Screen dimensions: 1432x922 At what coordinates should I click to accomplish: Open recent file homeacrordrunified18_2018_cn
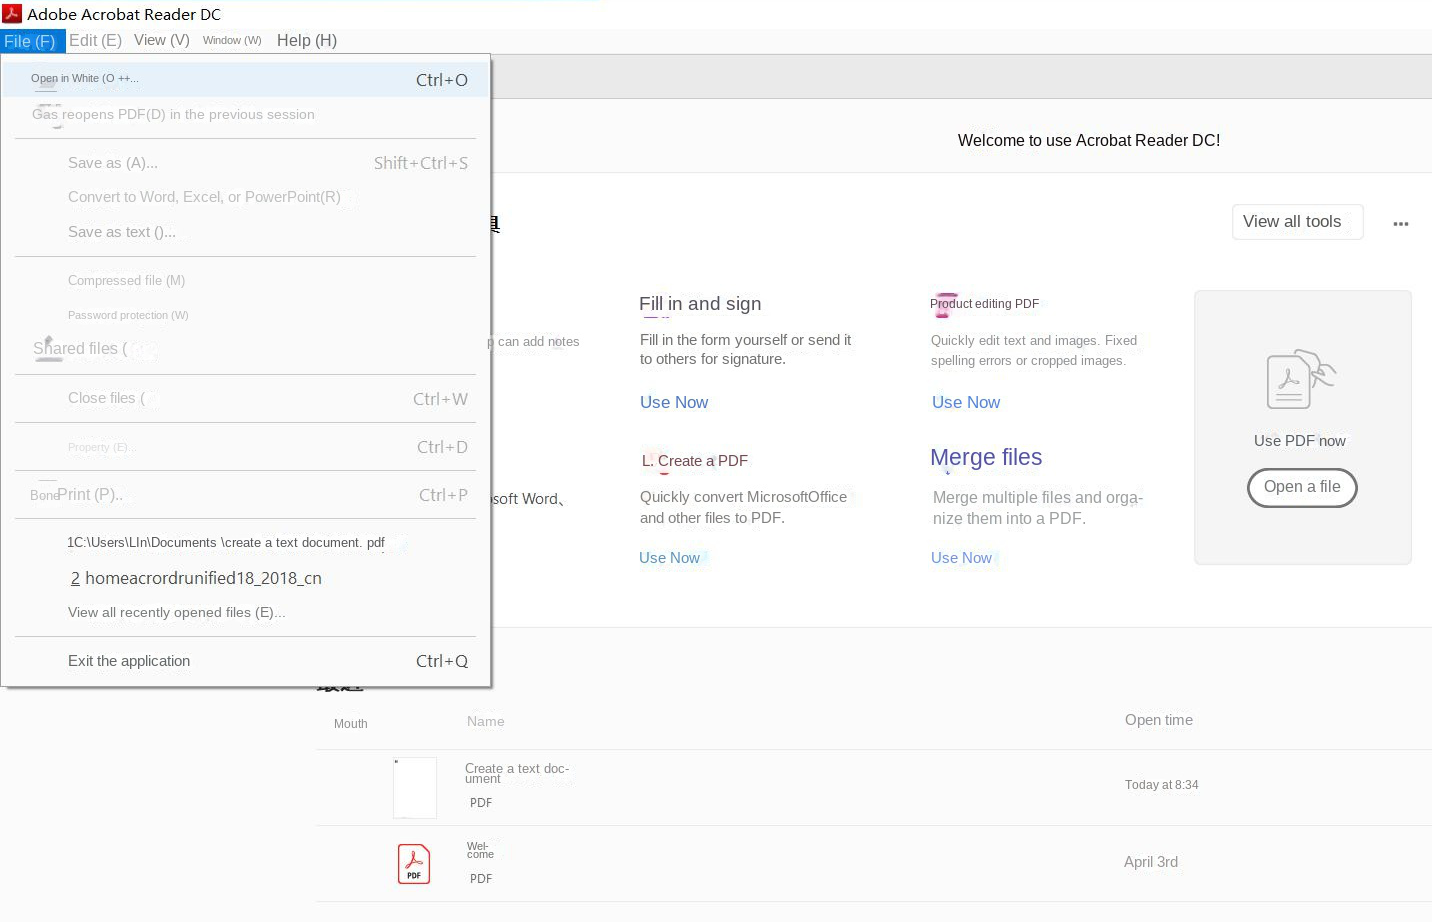point(245,578)
